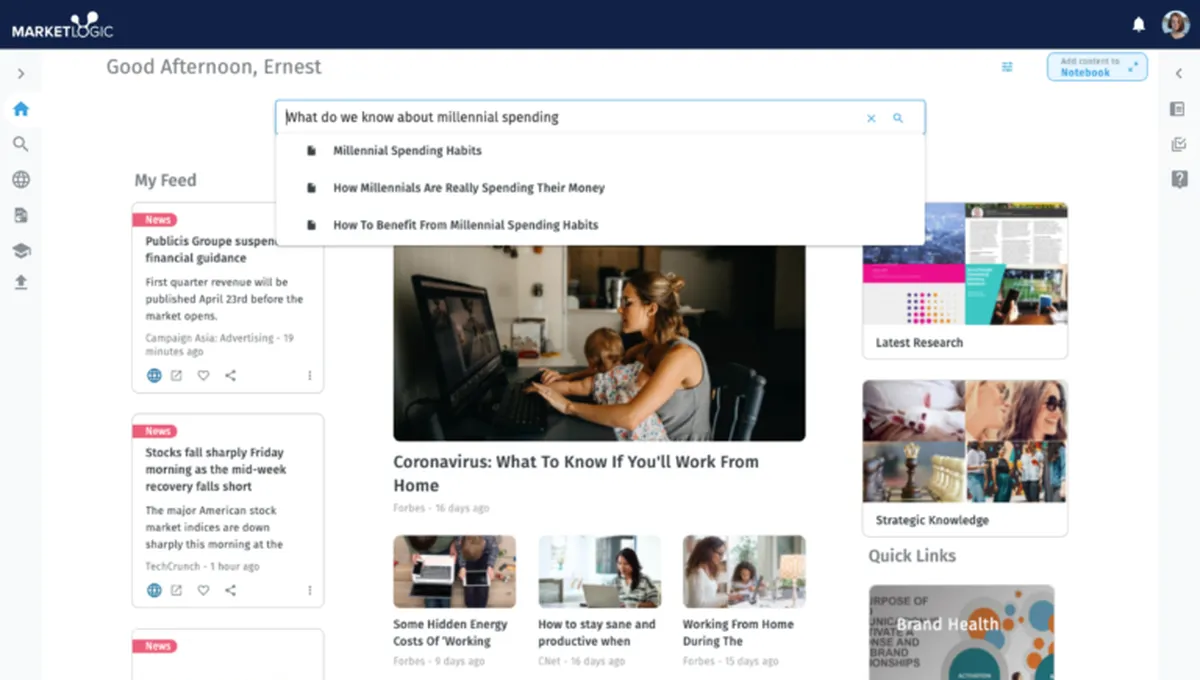Like the Stocks fall sharply news item
1200x680 pixels.
click(203, 591)
